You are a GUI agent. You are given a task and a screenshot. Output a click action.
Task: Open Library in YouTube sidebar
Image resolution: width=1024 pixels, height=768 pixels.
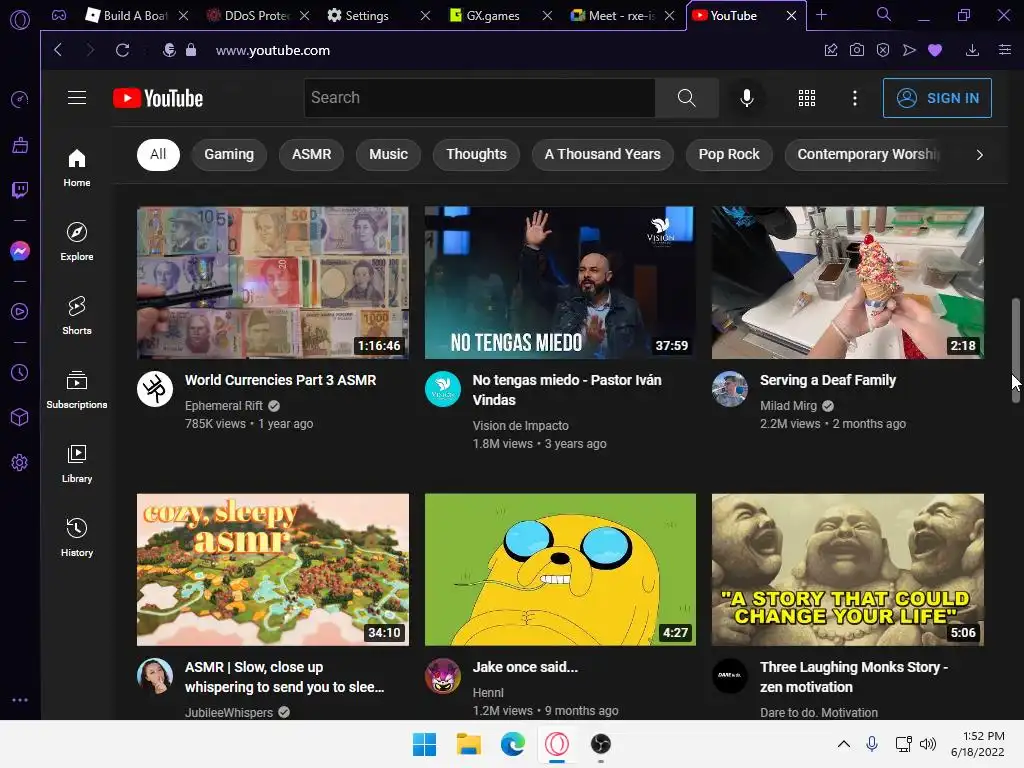click(x=77, y=464)
